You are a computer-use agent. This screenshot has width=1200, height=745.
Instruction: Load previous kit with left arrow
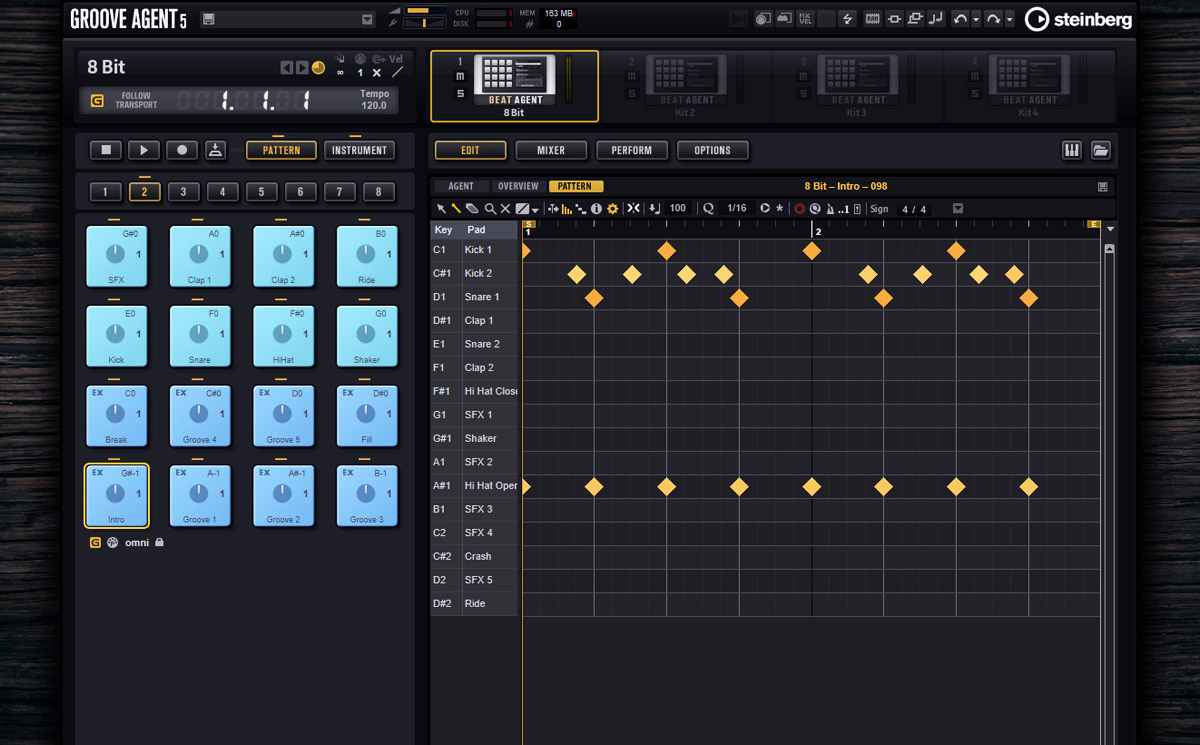tap(286, 68)
